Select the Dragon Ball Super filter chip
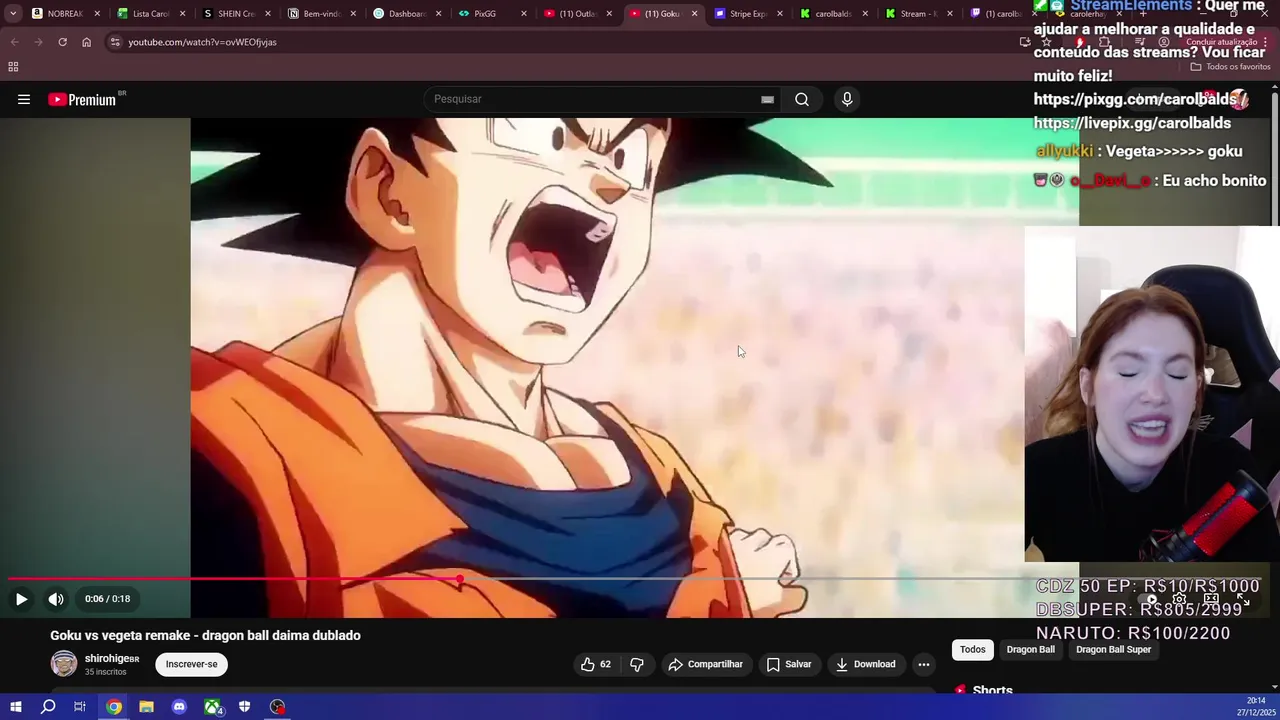 tap(1114, 650)
